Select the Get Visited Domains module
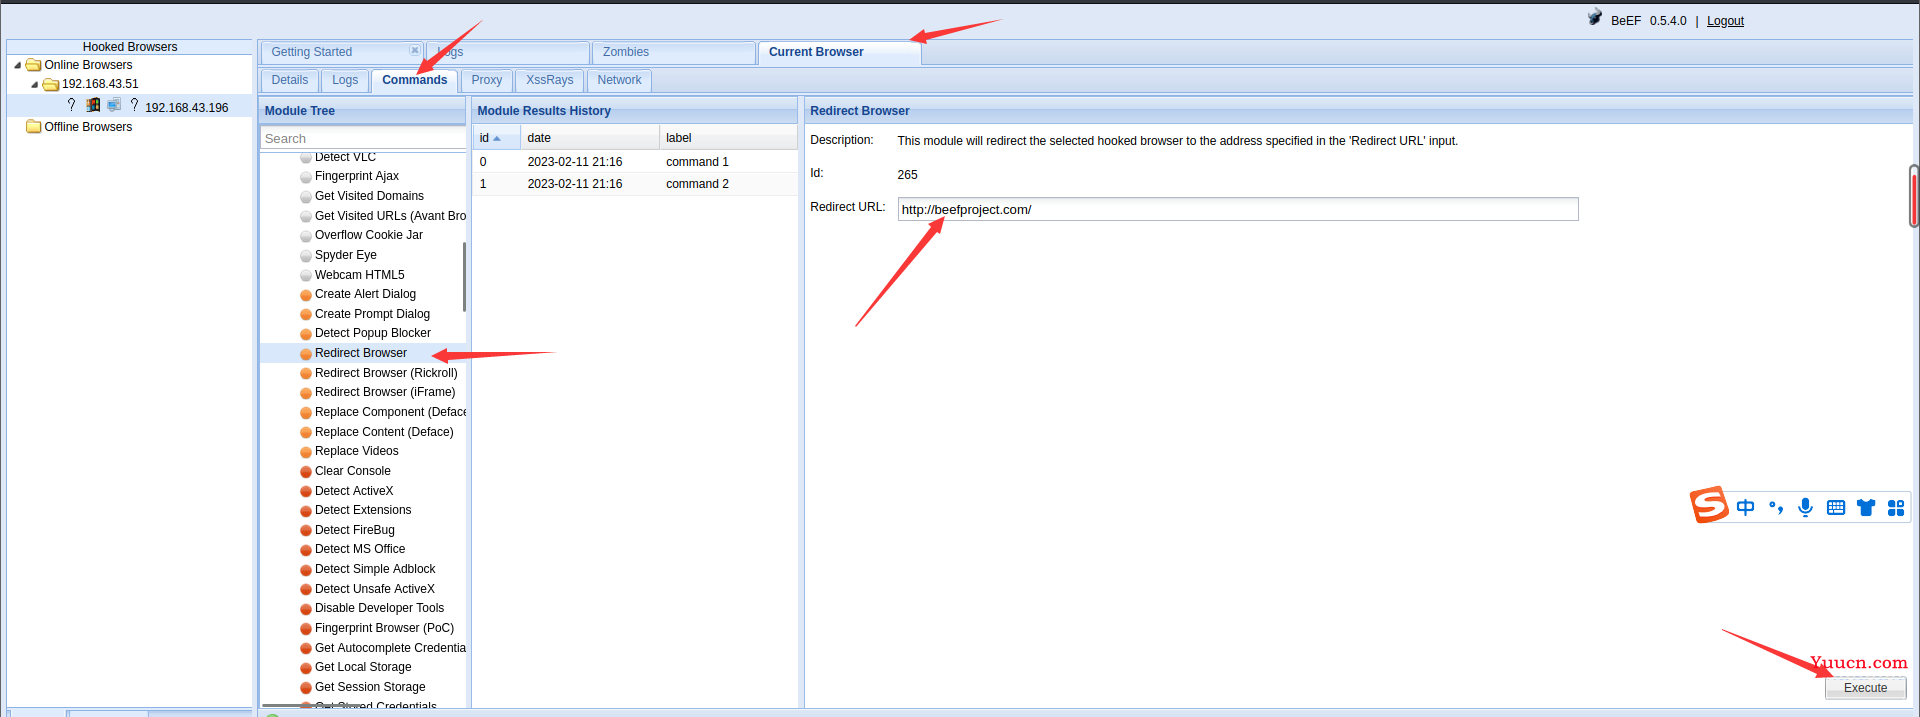The image size is (1920, 717). pos(369,196)
